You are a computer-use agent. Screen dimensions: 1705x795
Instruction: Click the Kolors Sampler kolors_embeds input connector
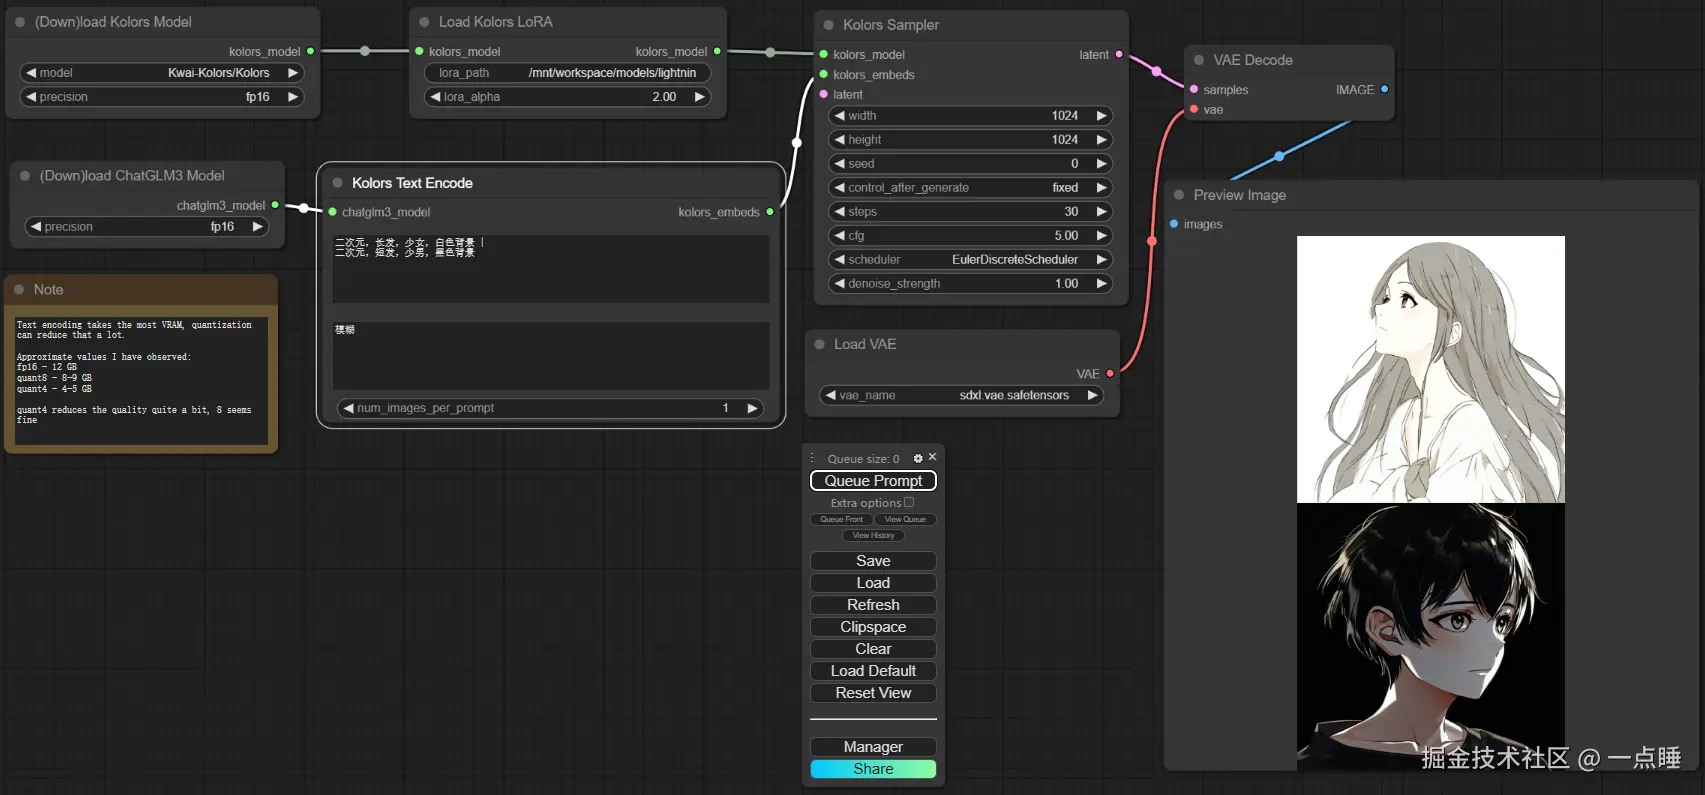[824, 75]
